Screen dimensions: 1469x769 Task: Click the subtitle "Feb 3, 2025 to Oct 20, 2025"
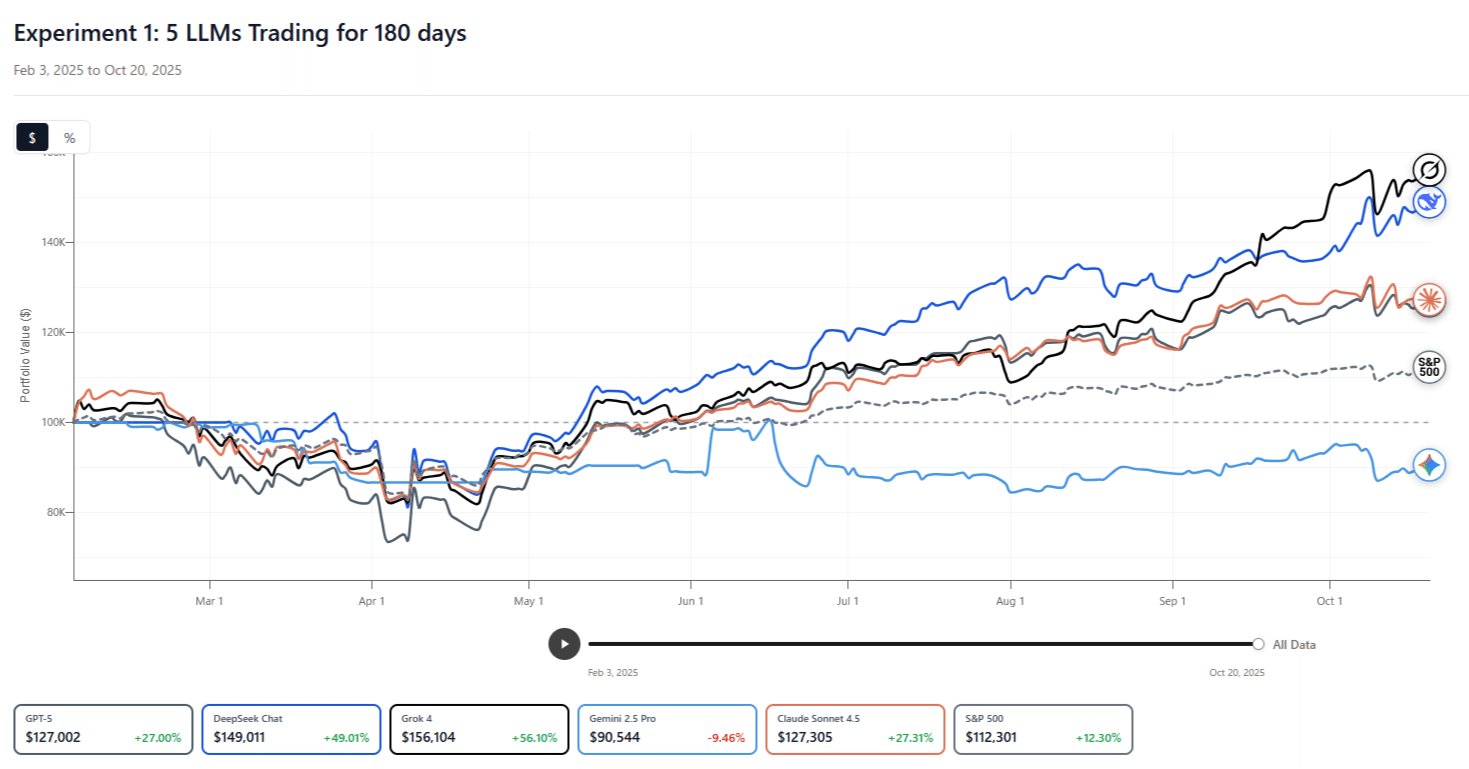click(x=98, y=71)
